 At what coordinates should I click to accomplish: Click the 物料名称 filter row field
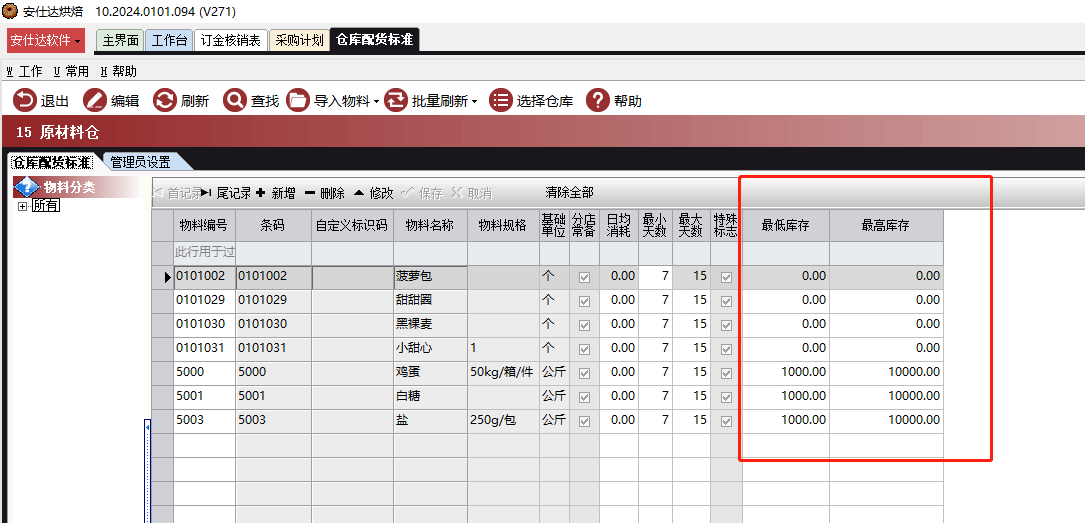pyautogui.click(x=430, y=253)
